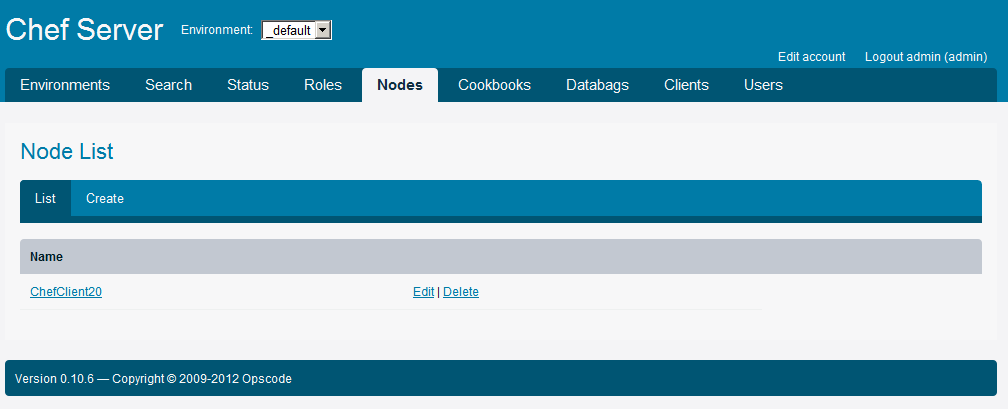This screenshot has height=409, width=1008.
Task: Click the Version 0.10.6 copyright footer text
Action: [x=153, y=379]
